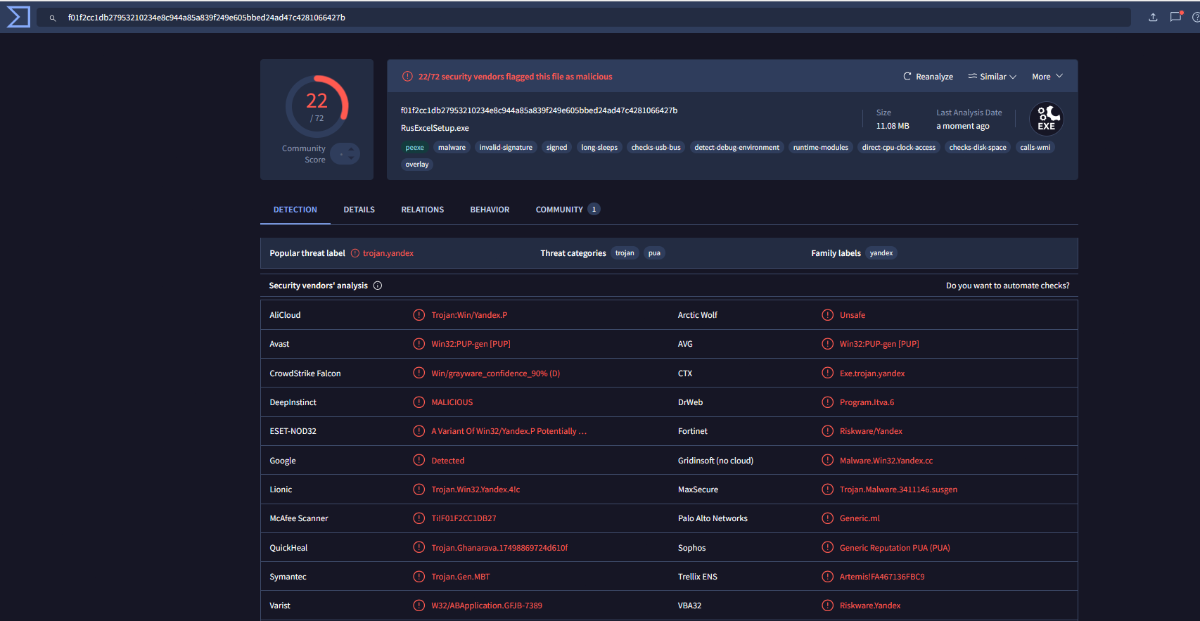The image size is (1200, 621).
Task: Click the alert icon in the Varist row
Action: coord(419,606)
